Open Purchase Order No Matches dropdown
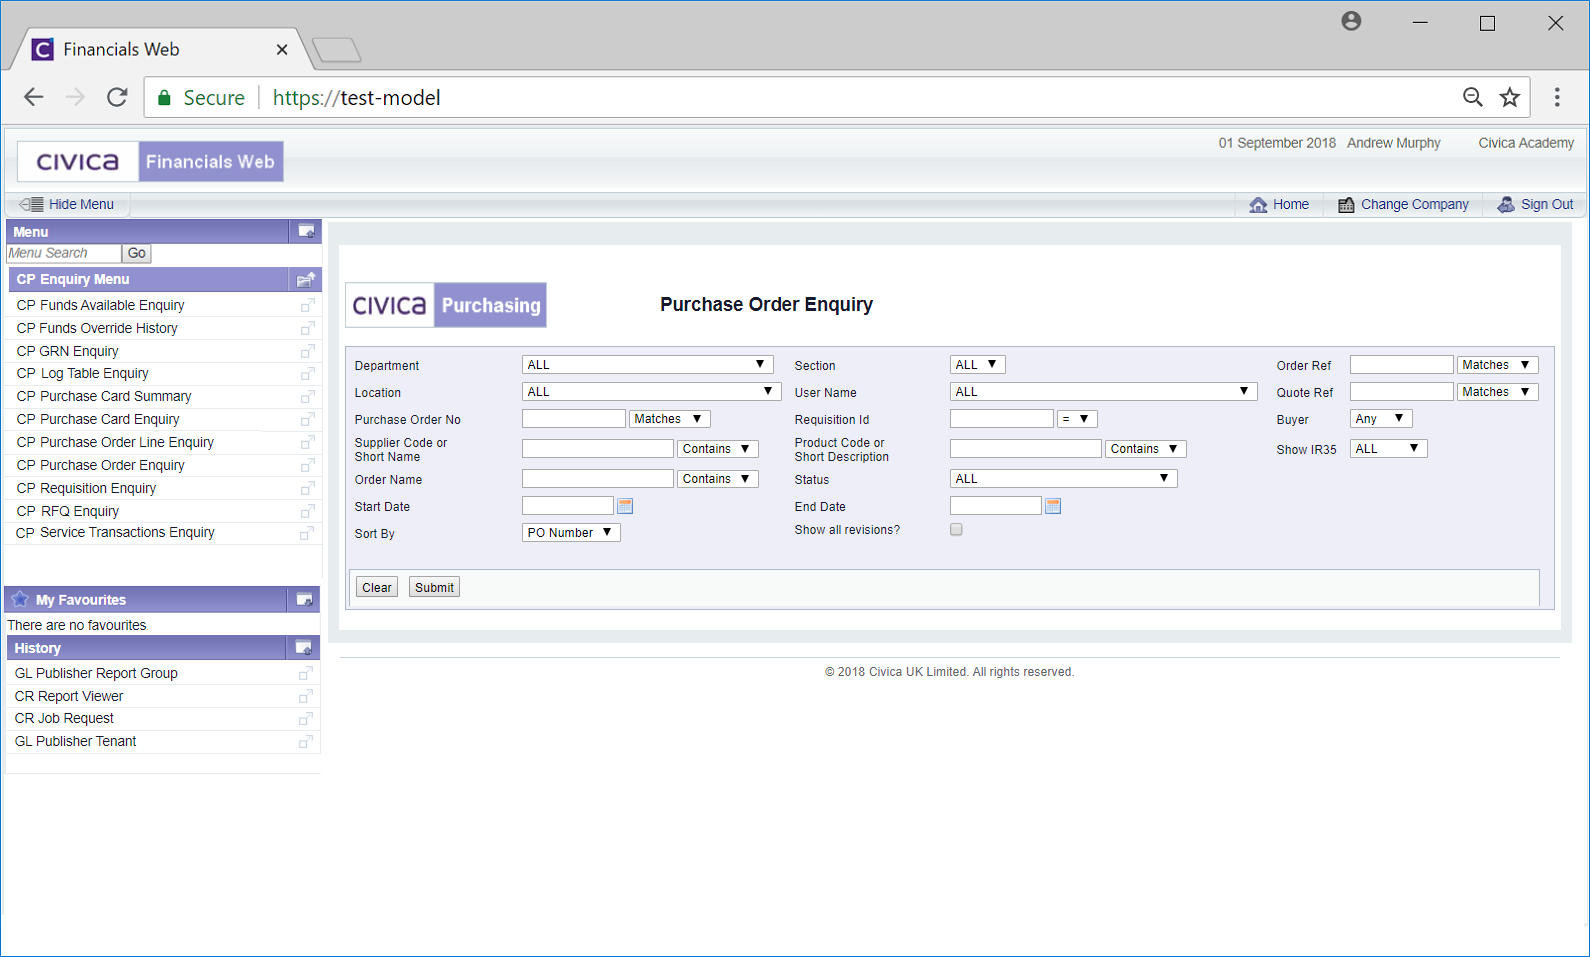Screen dimensions: 1590x957 (669, 419)
